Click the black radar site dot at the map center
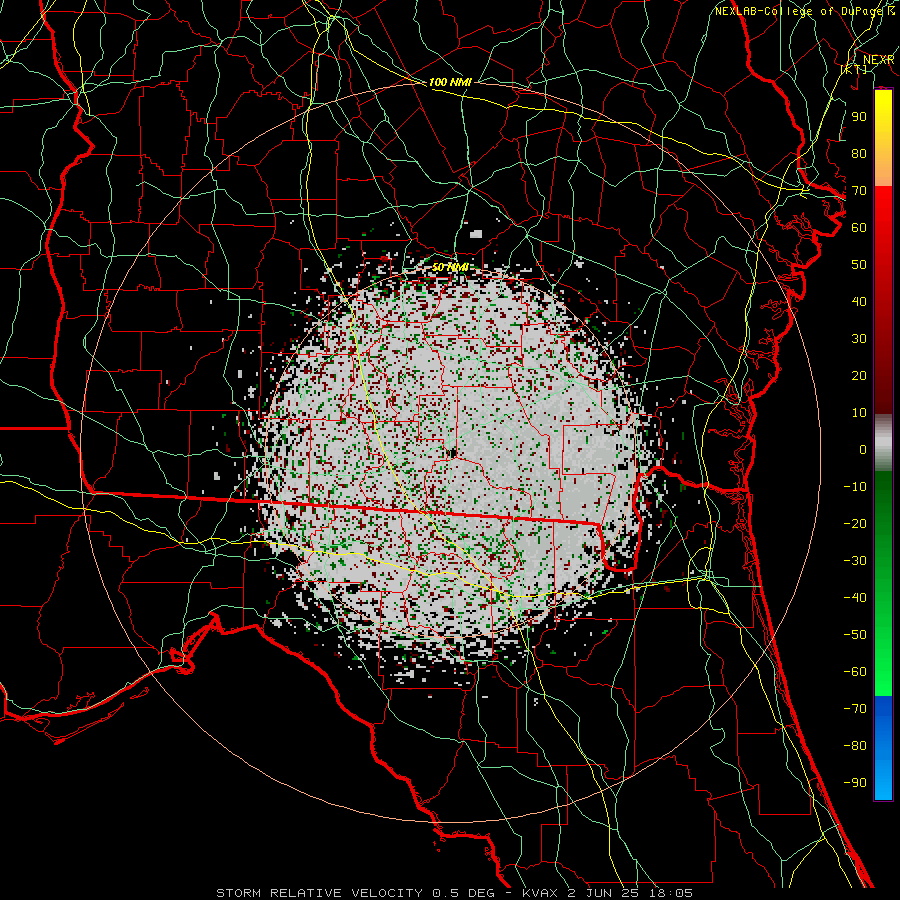This screenshot has height=900, width=900. click(x=453, y=453)
